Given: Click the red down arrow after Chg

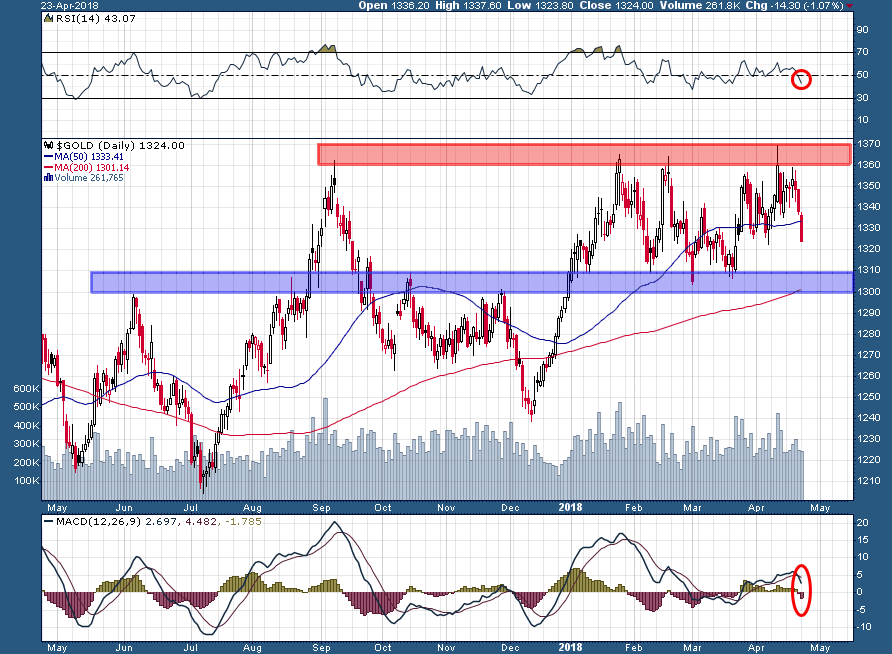Looking at the screenshot, I should [849, 6].
